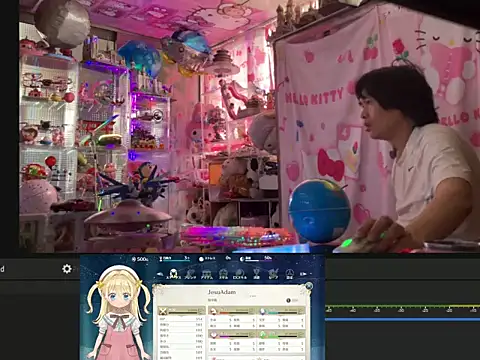Click the back arrow in game menu
480x360 pixels.
160,274
